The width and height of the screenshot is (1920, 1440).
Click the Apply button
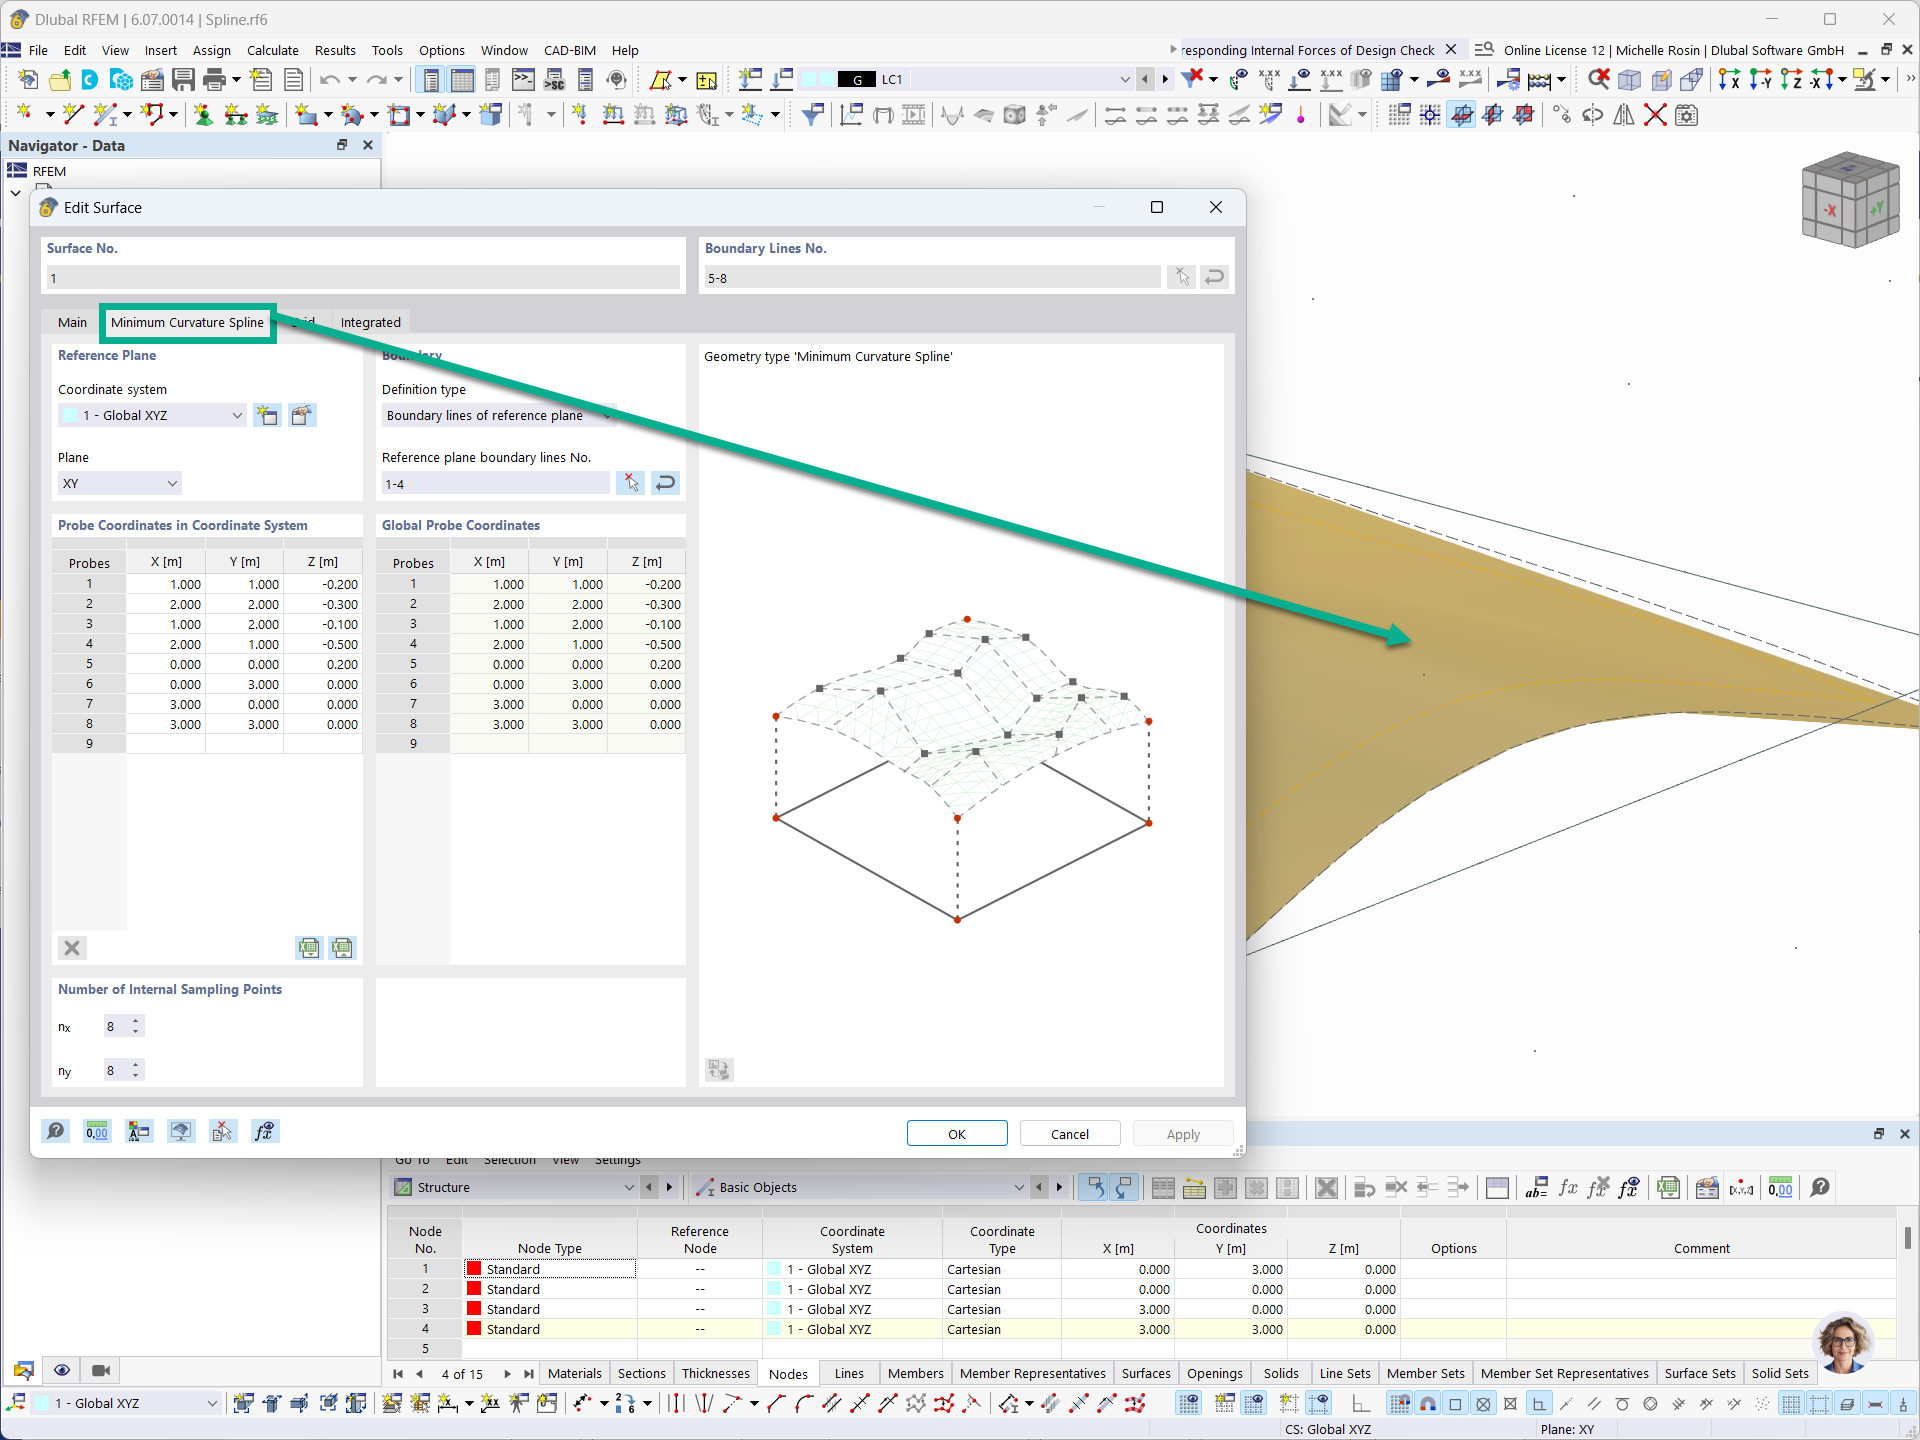pos(1182,1133)
